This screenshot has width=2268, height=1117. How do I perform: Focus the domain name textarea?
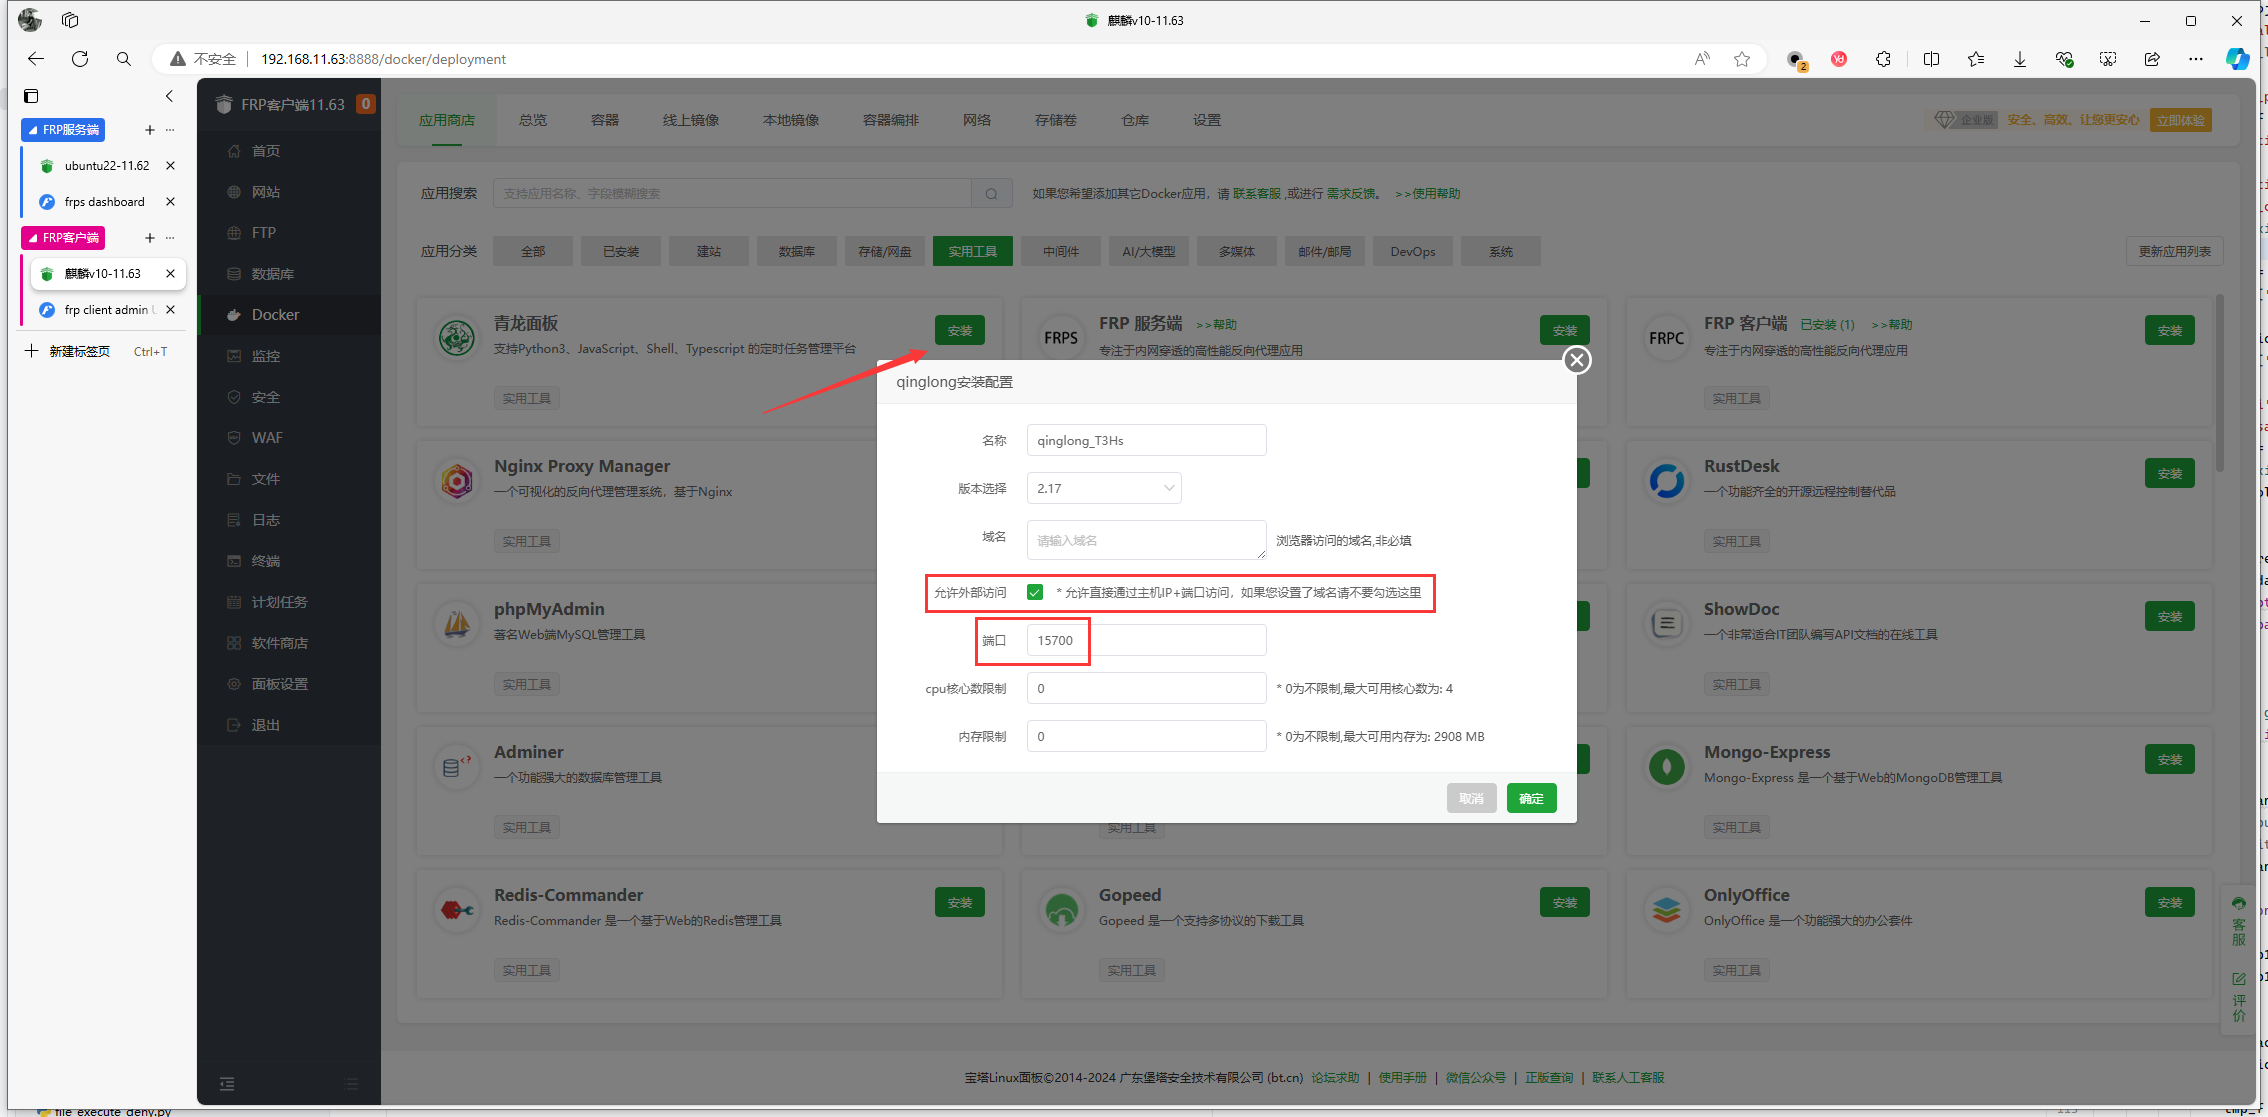[1146, 540]
